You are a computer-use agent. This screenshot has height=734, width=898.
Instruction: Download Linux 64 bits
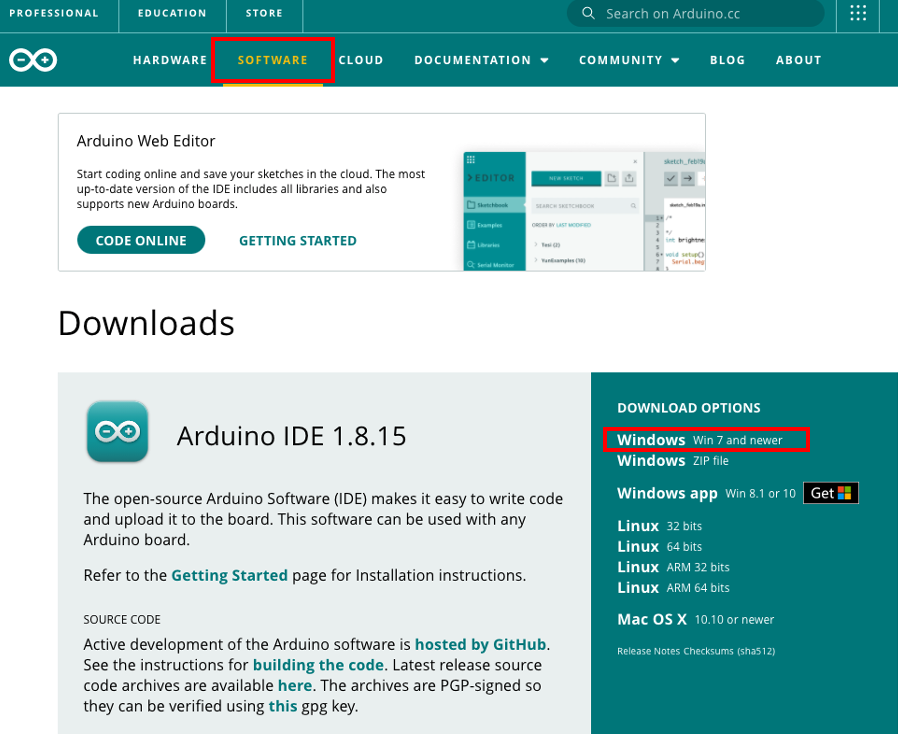[659, 546]
